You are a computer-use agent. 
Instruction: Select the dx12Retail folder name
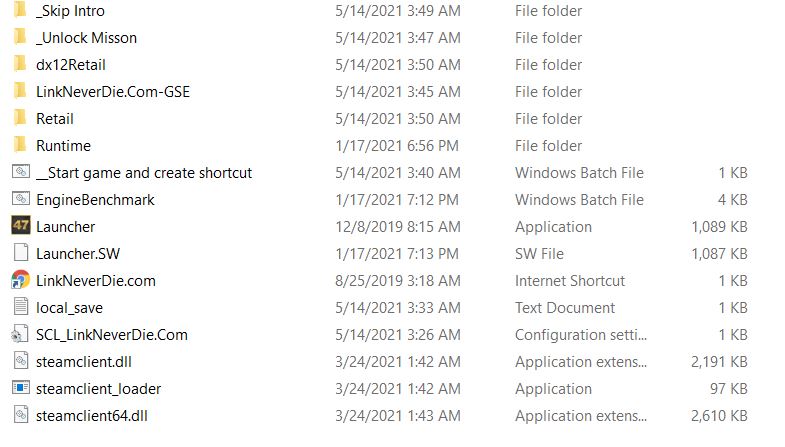click(x=71, y=64)
